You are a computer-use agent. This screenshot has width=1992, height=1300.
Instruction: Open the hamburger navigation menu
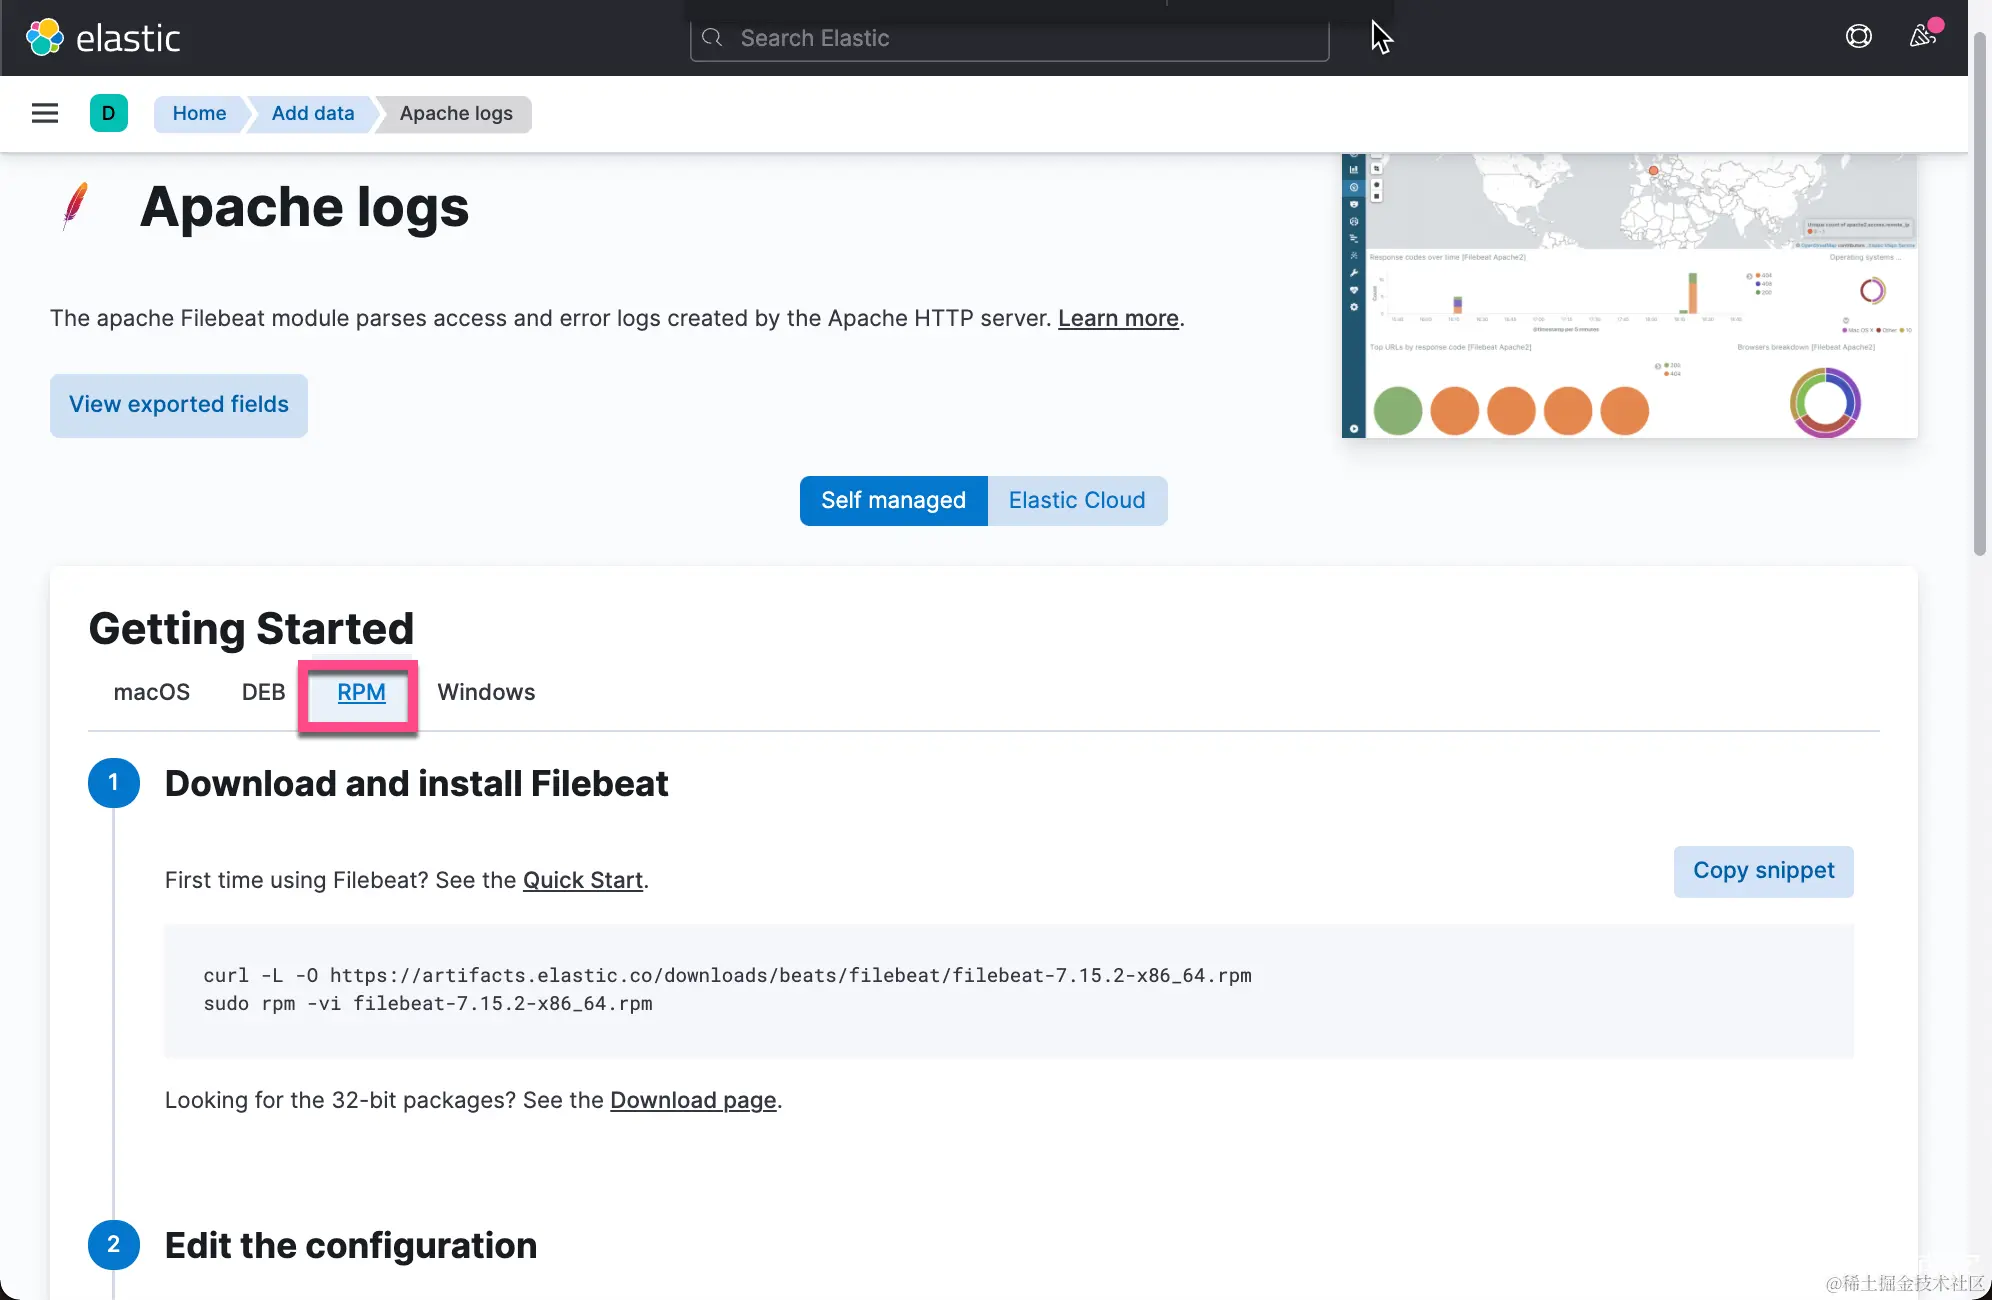tap(45, 113)
